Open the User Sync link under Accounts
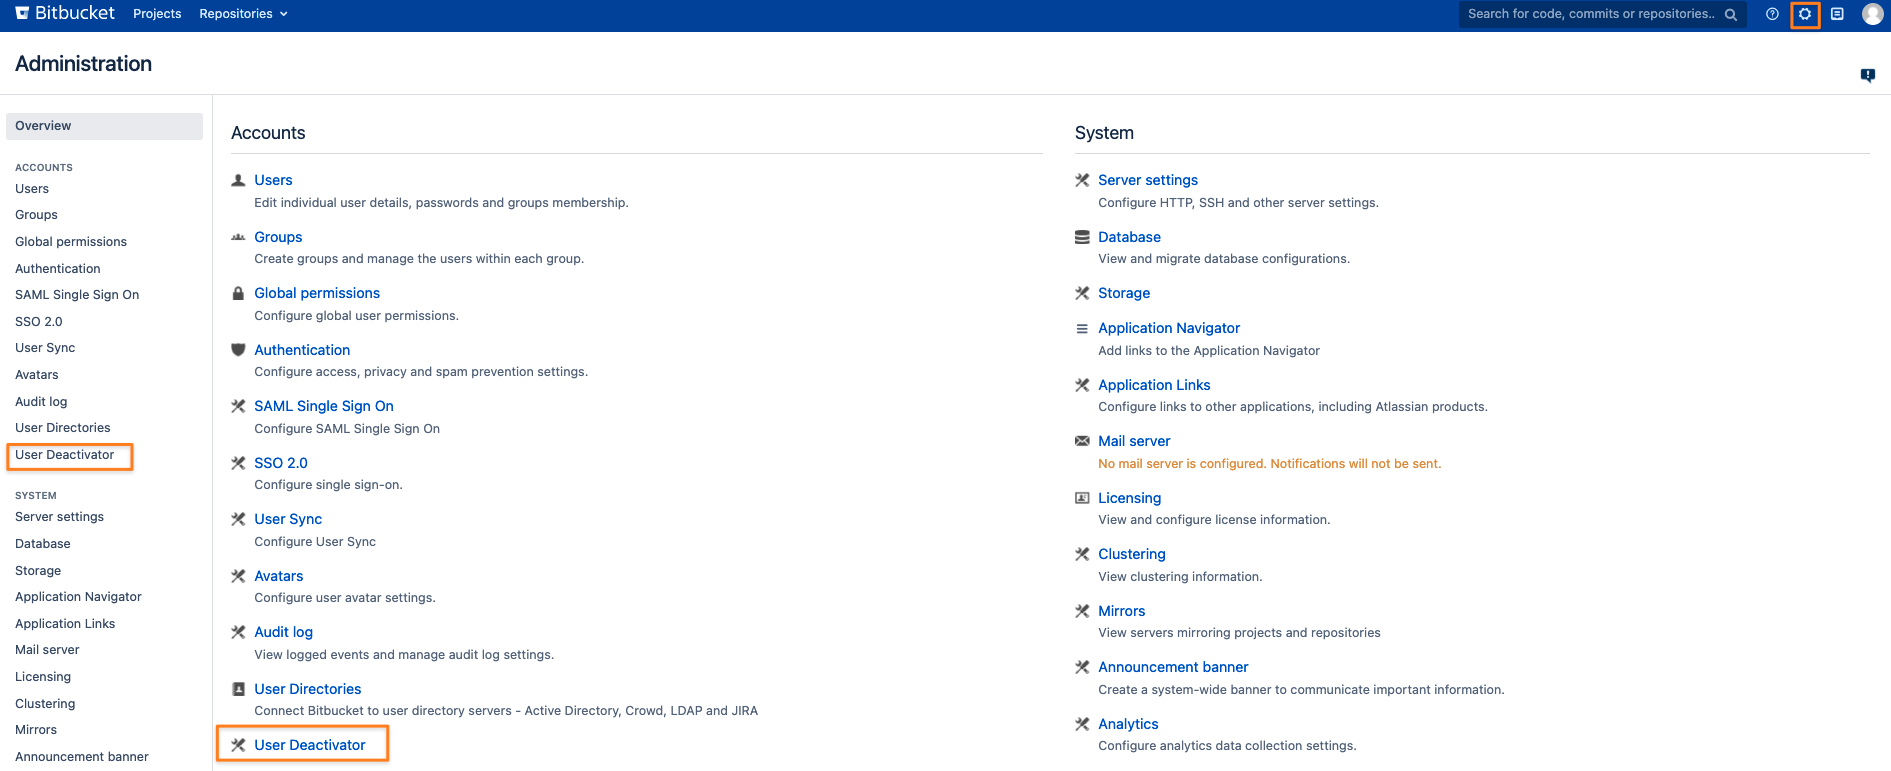 click(x=288, y=519)
